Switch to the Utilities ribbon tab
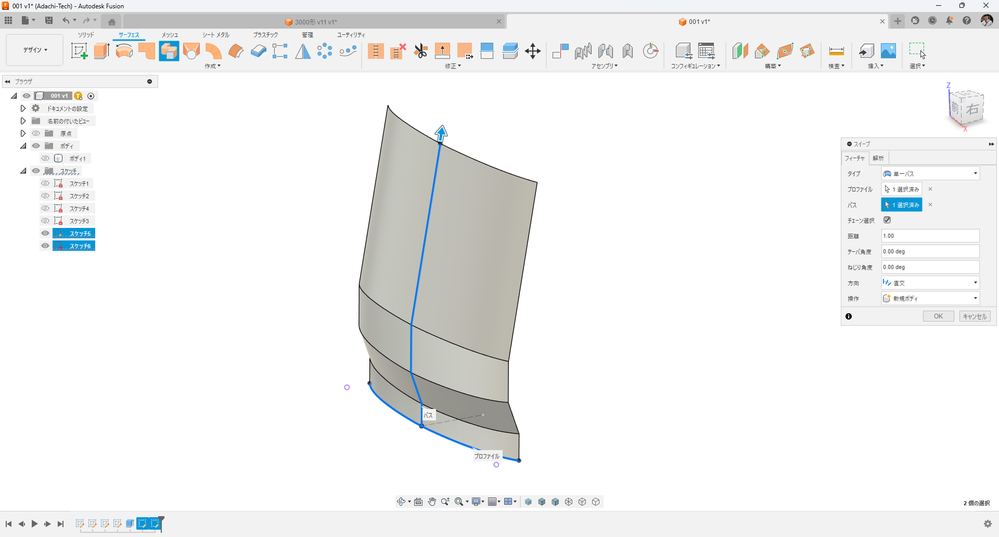This screenshot has width=999, height=537. tap(351, 35)
